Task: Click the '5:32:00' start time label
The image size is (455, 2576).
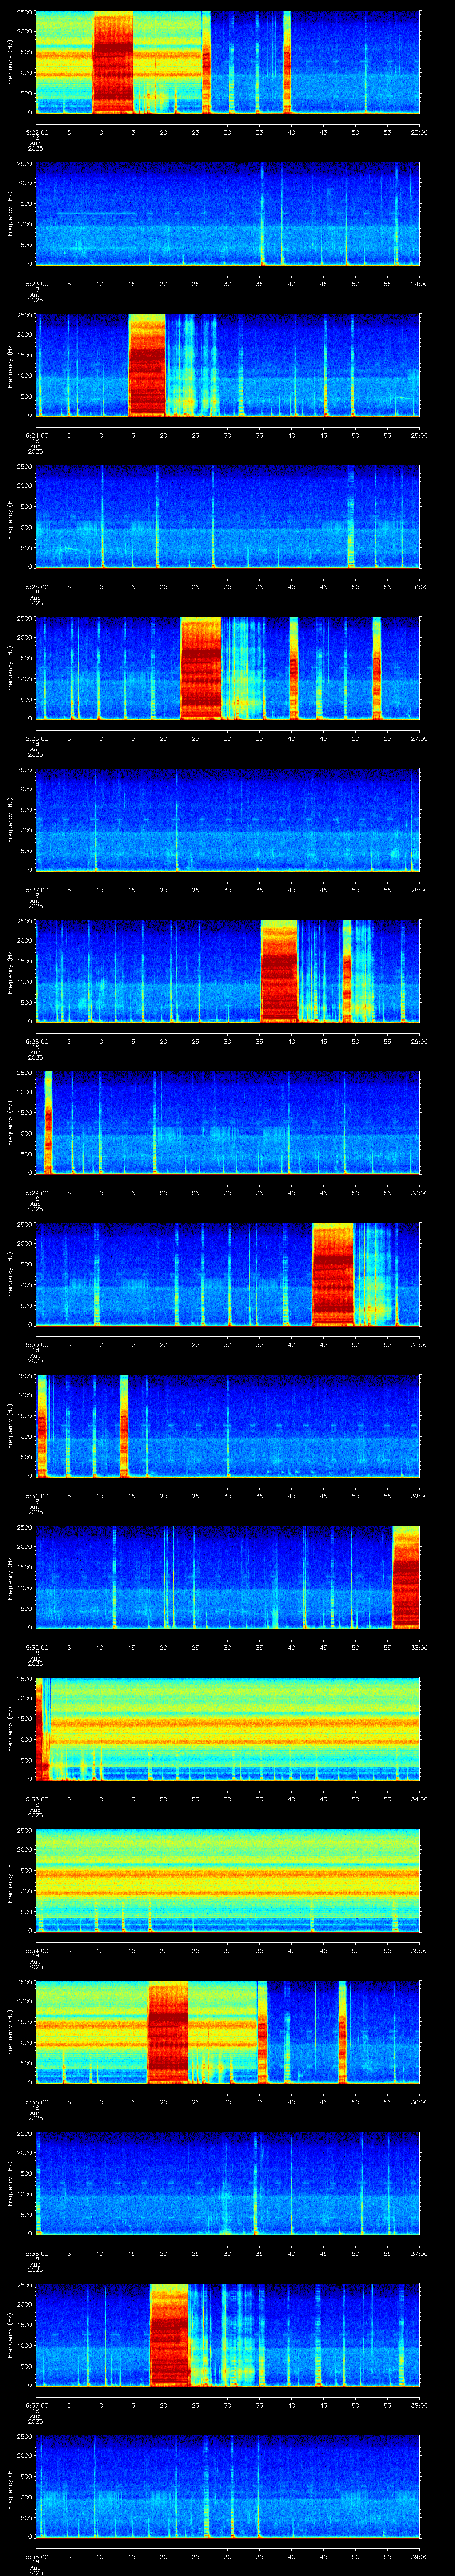Action: click(36, 1647)
